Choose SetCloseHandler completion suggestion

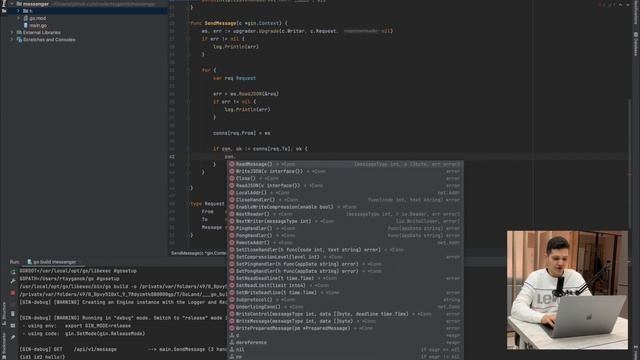tap(345, 250)
